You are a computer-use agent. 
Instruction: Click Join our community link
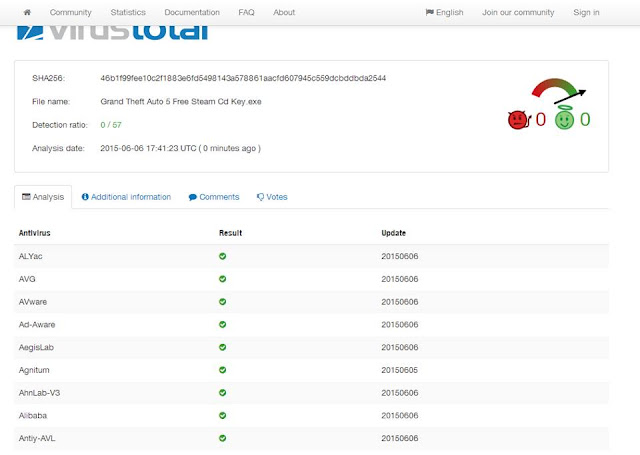518,12
